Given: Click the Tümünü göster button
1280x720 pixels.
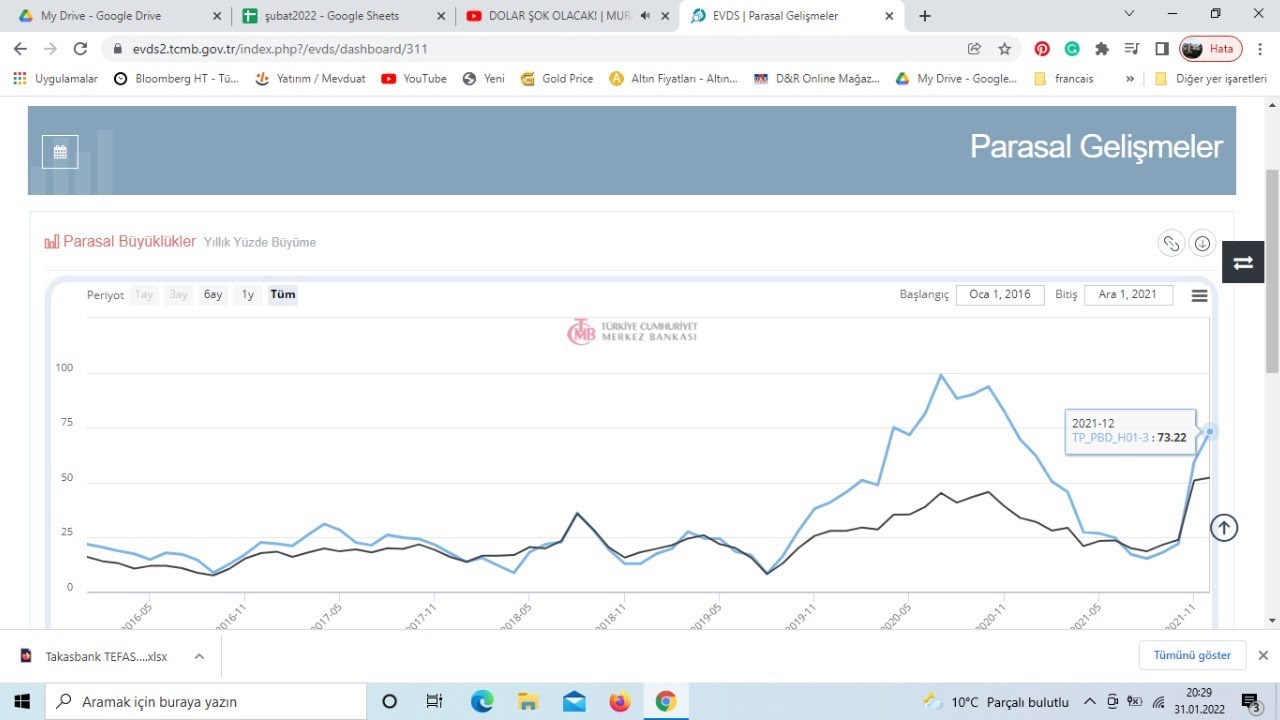Looking at the screenshot, I should [1192, 655].
